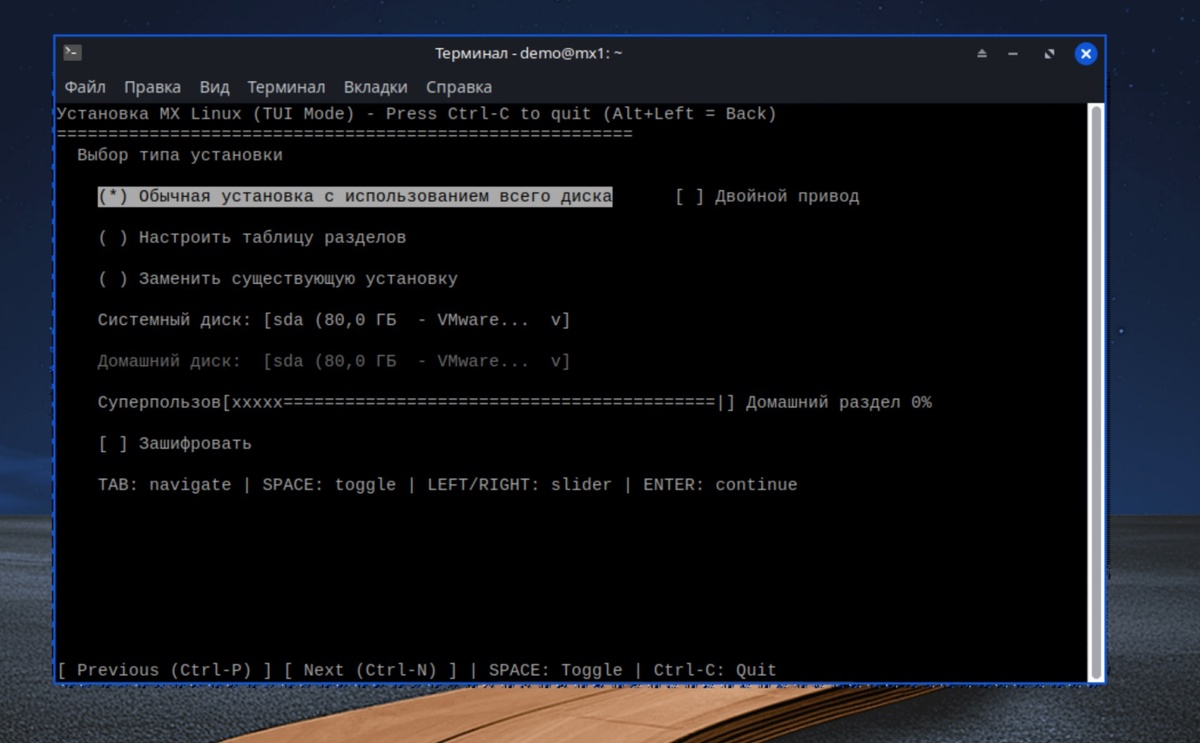Click the 'ENTER: continue' hint text
Viewport: 1200px width, 743px height.
pyautogui.click(x=720, y=485)
